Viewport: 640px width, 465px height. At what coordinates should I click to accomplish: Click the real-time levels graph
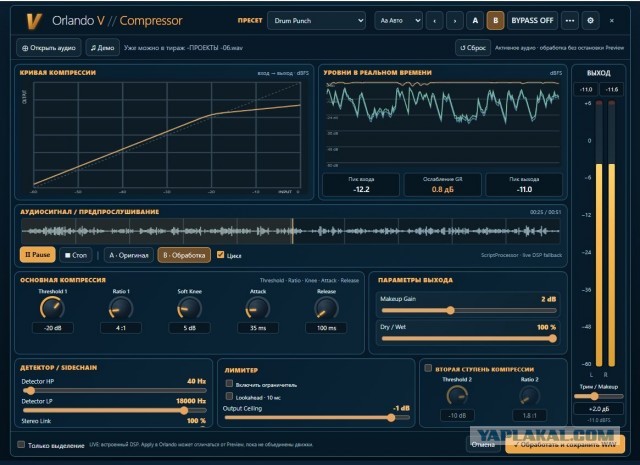coord(442,124)
